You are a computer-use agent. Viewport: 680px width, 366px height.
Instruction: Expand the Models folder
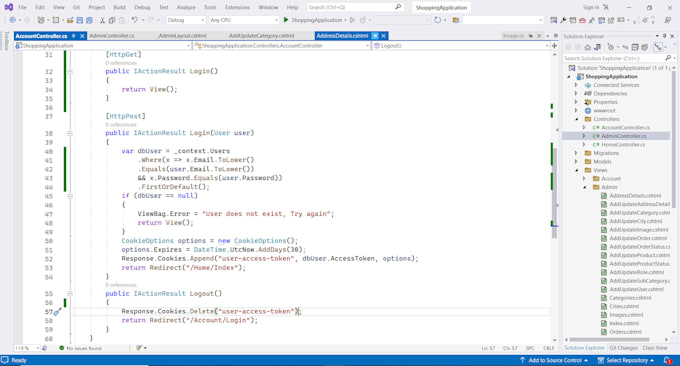tap(576, 161)
